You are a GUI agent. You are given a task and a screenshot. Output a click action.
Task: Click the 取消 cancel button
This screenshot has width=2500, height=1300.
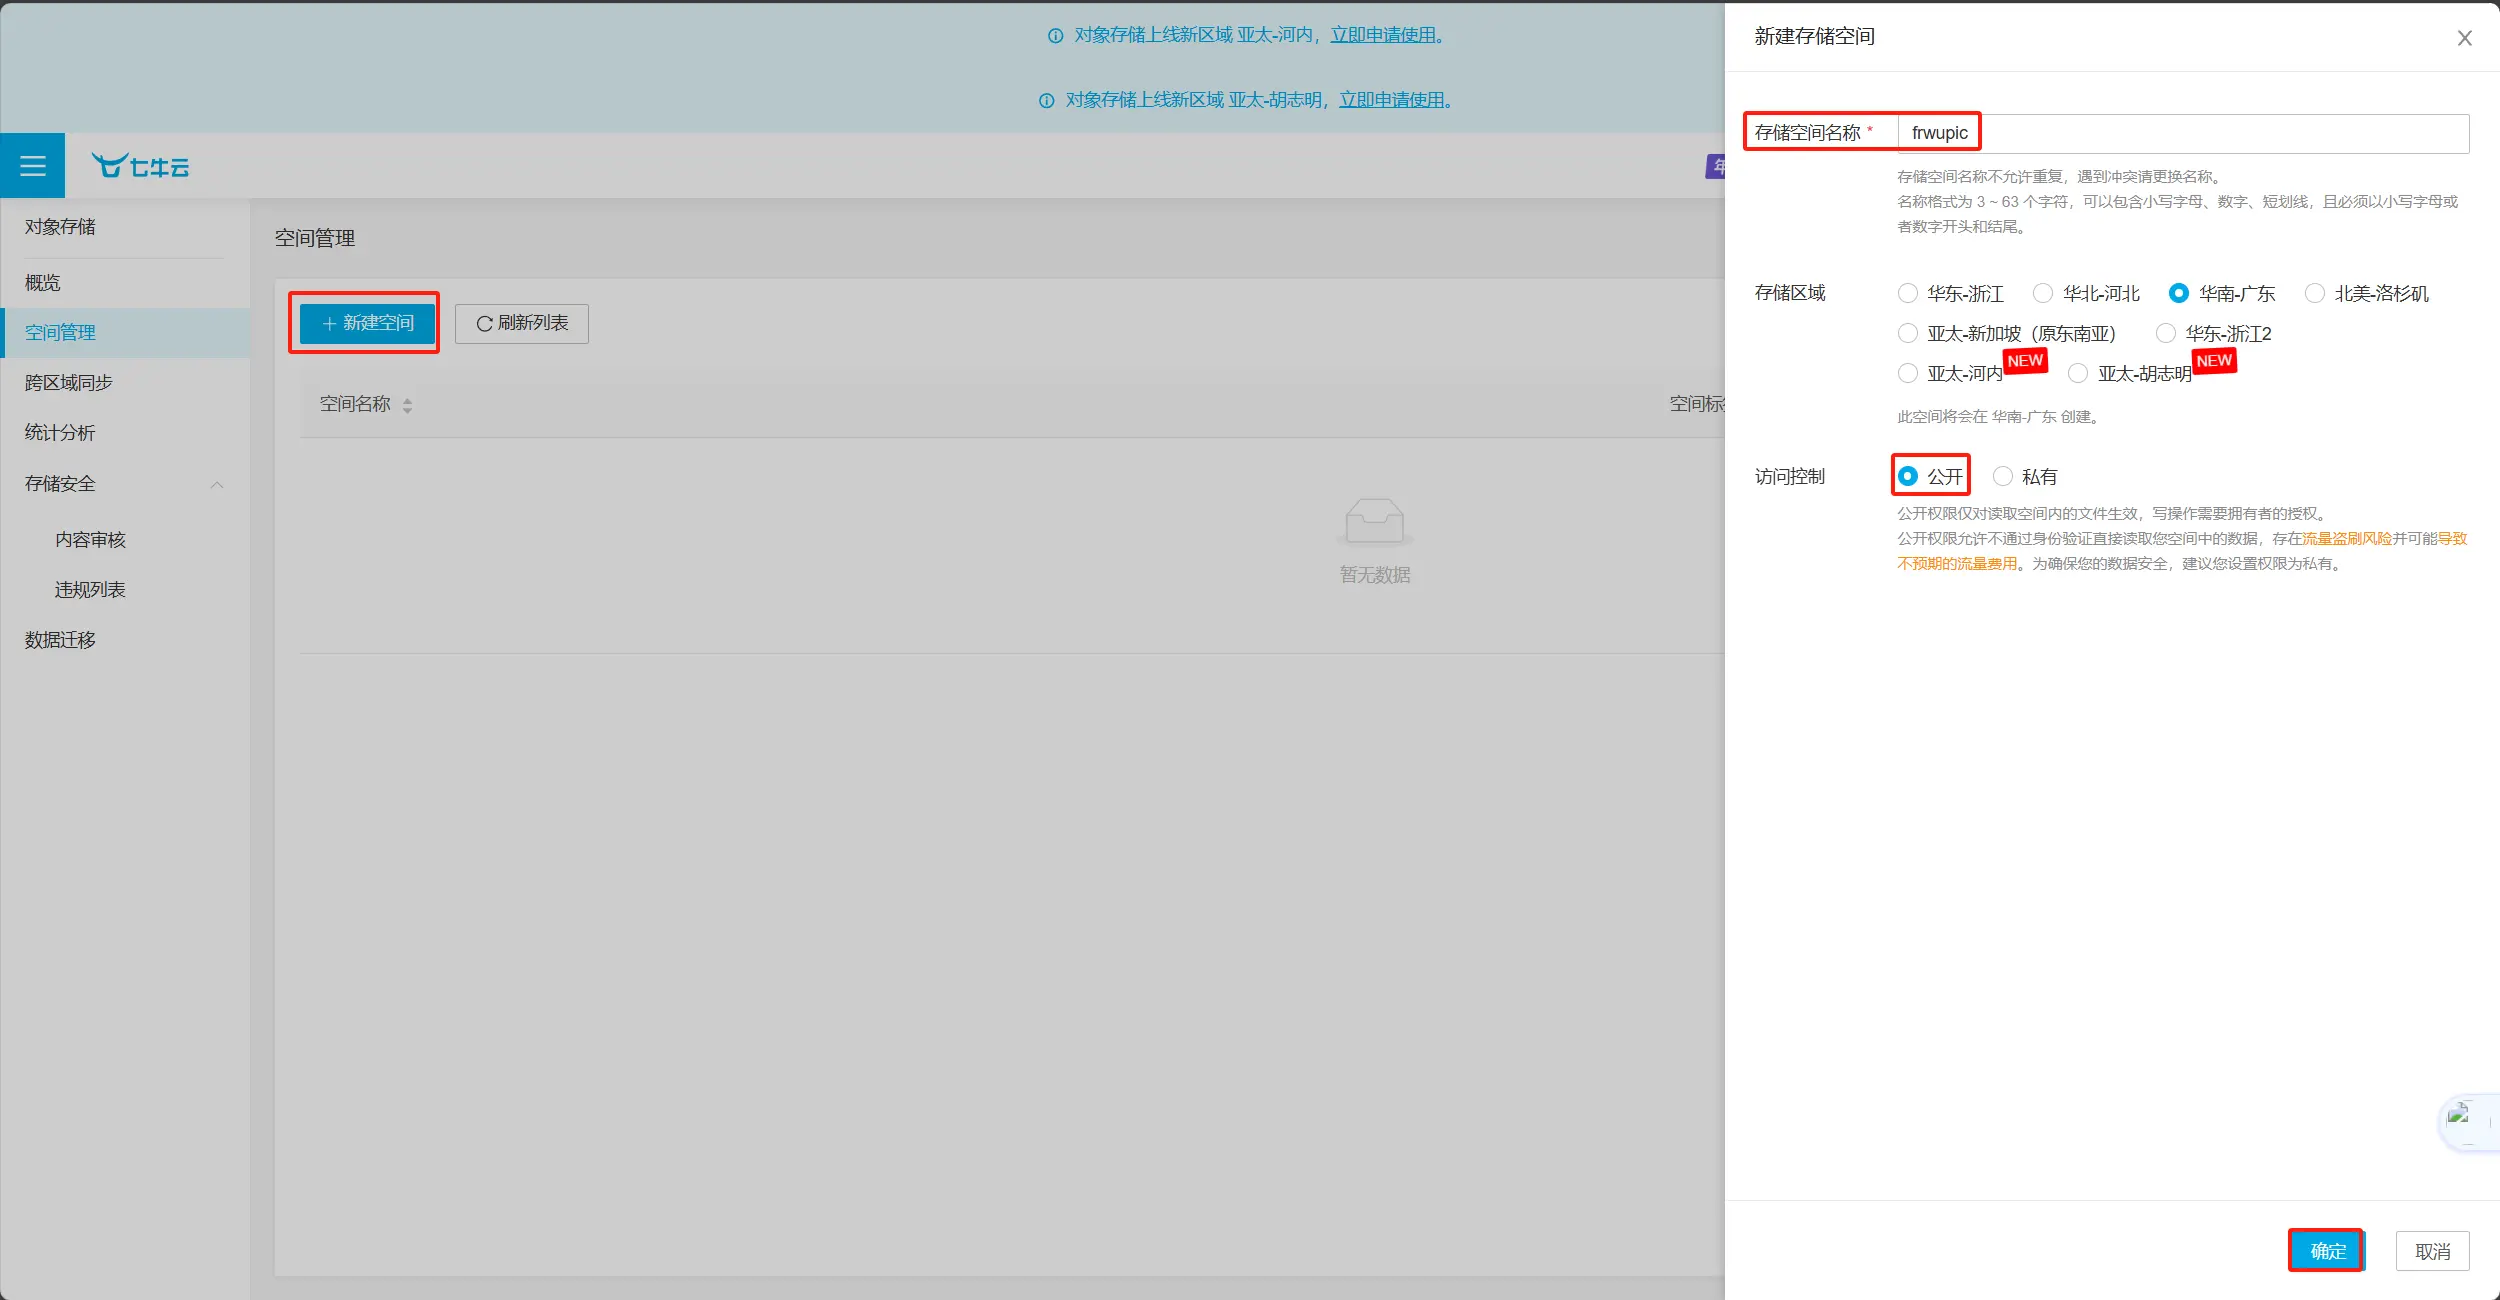pyautogui.click(x=2432, y=1252)
